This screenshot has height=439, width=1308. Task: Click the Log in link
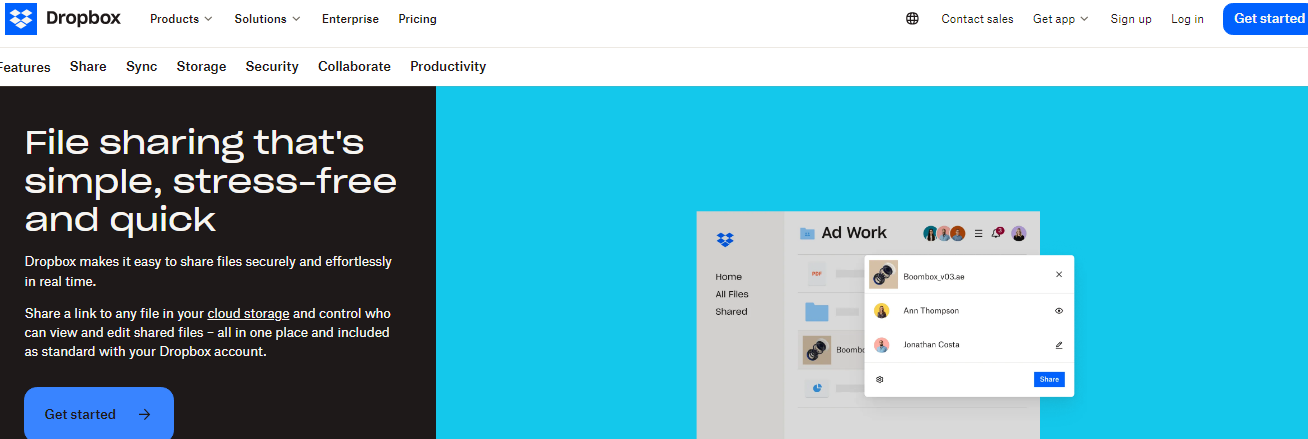pos(1187,19)
